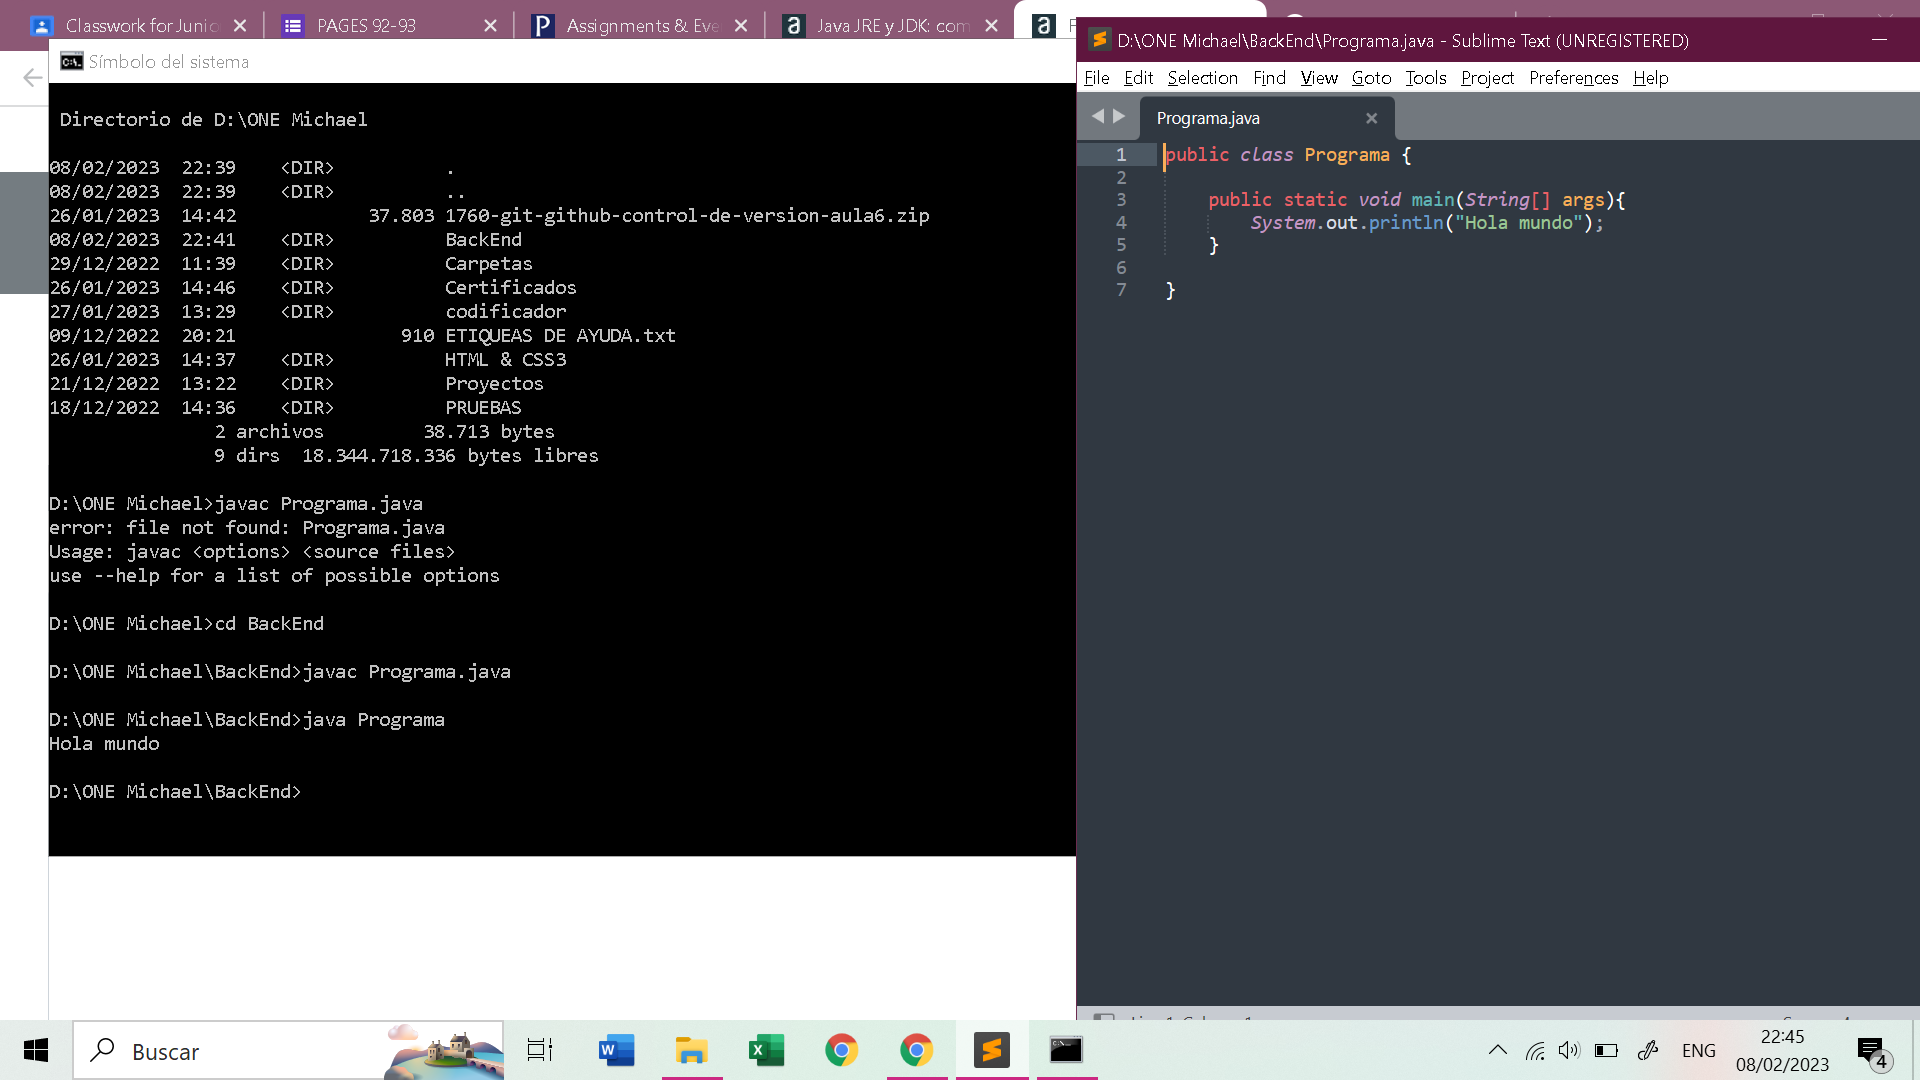This screenshot has width=1920, height=1080.
Task: Open Microsoft Word from the taskbar
Action: (616, 1050)
